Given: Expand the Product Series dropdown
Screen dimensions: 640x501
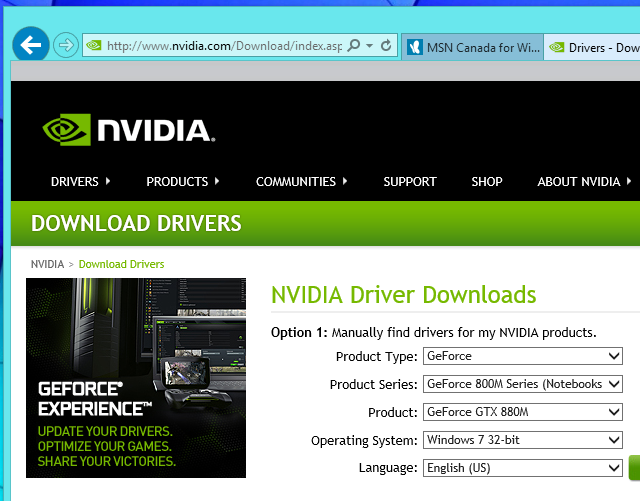Looking at the screenshot, I should 522,384.
